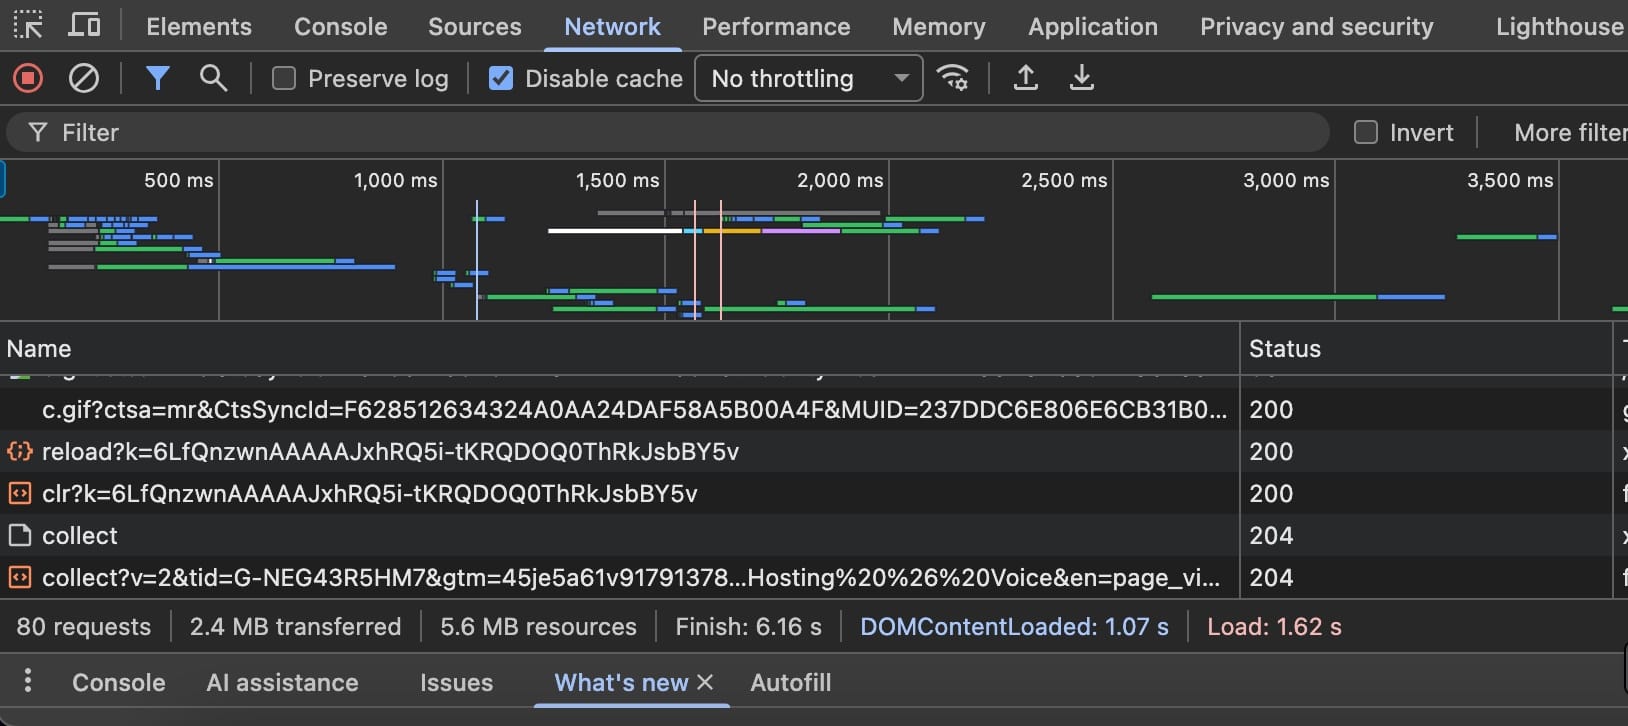Stop recording network log
Image resolution: width=1628 pixels, height=726 pixels.
click(28, 78)
